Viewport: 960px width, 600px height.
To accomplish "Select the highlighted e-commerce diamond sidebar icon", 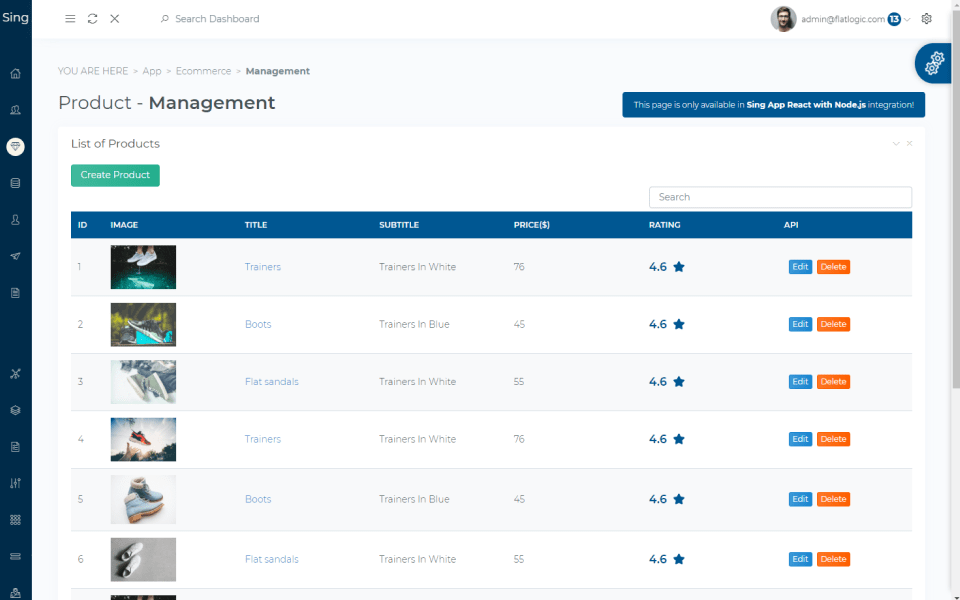I will 15,147.
